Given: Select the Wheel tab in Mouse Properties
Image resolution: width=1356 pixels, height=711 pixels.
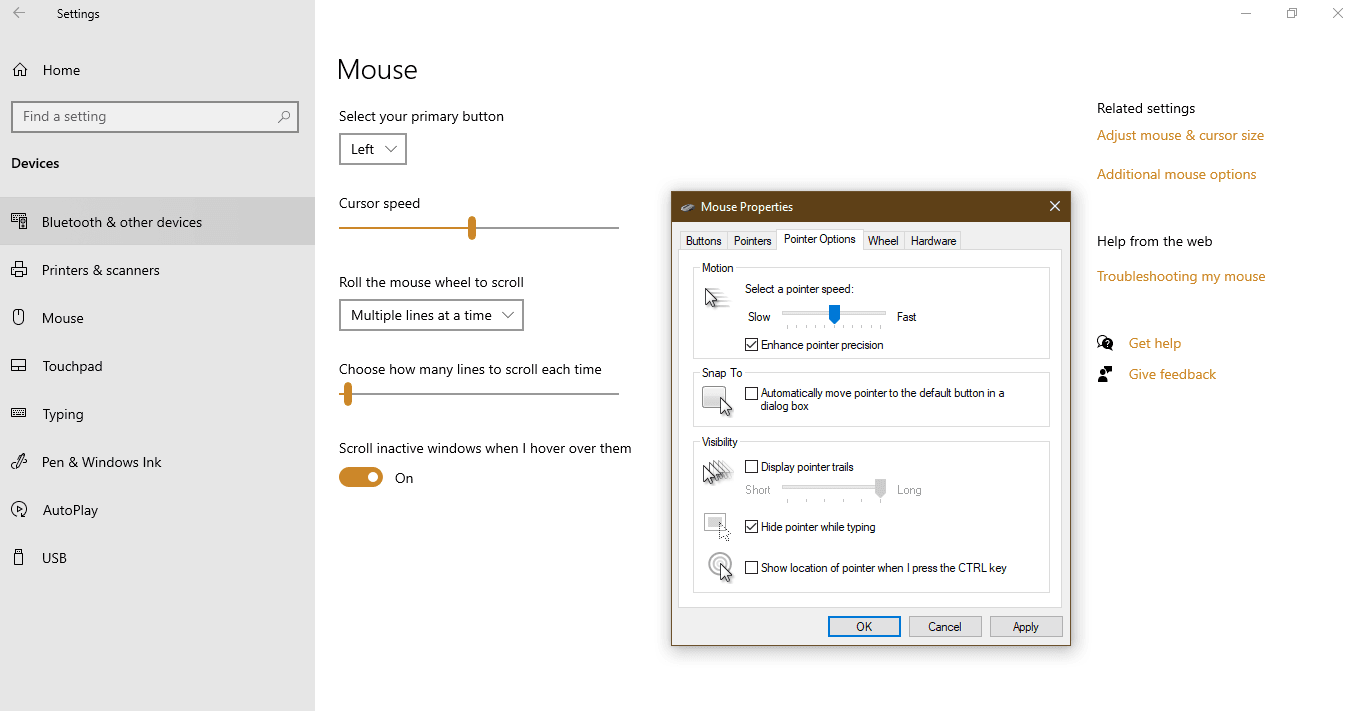Looking at the screenshot, I should (x=883, y=240).
